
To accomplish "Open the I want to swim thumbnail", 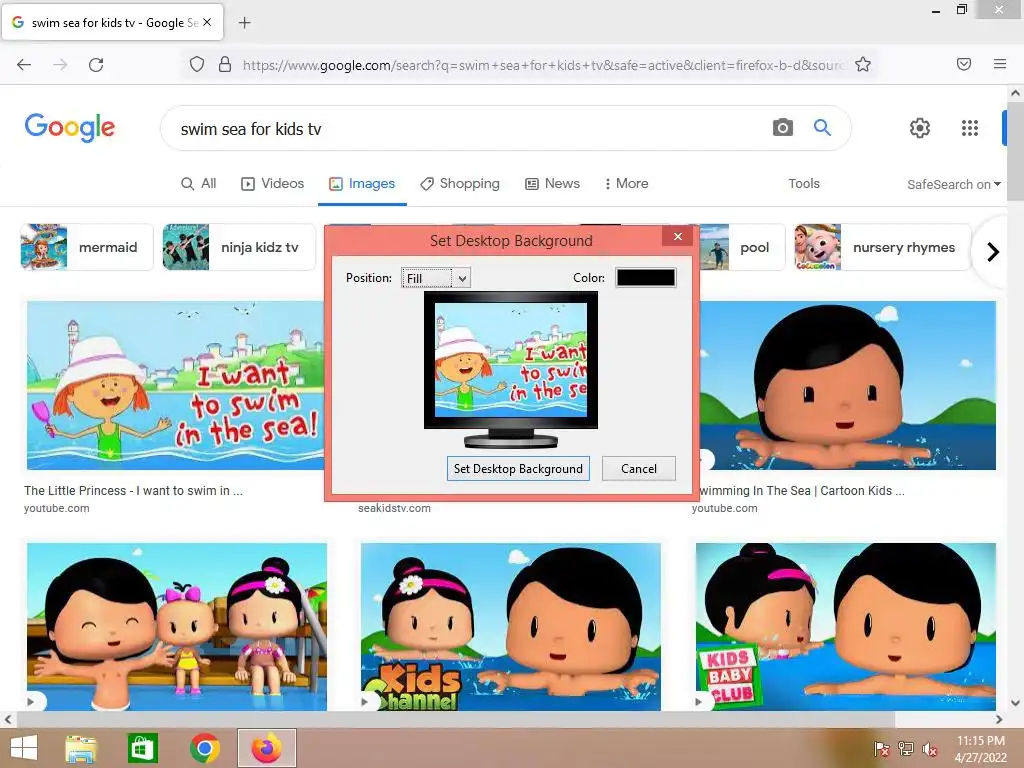I will coord(176,385).
